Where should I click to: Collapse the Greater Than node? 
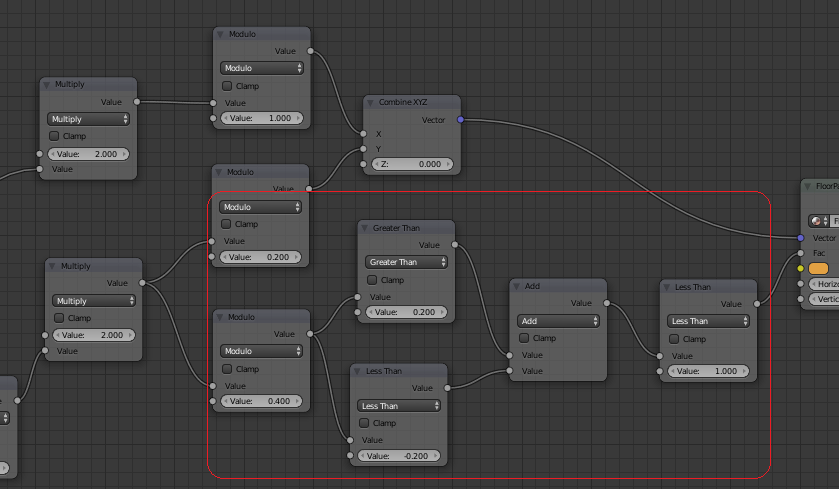click(x=364, y=228)
